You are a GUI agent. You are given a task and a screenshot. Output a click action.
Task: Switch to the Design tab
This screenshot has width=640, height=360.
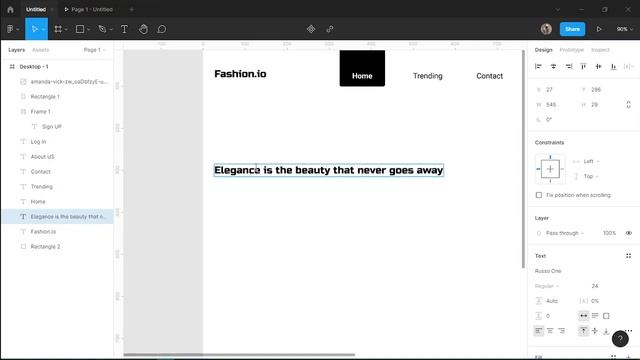[x=543, y=50]
